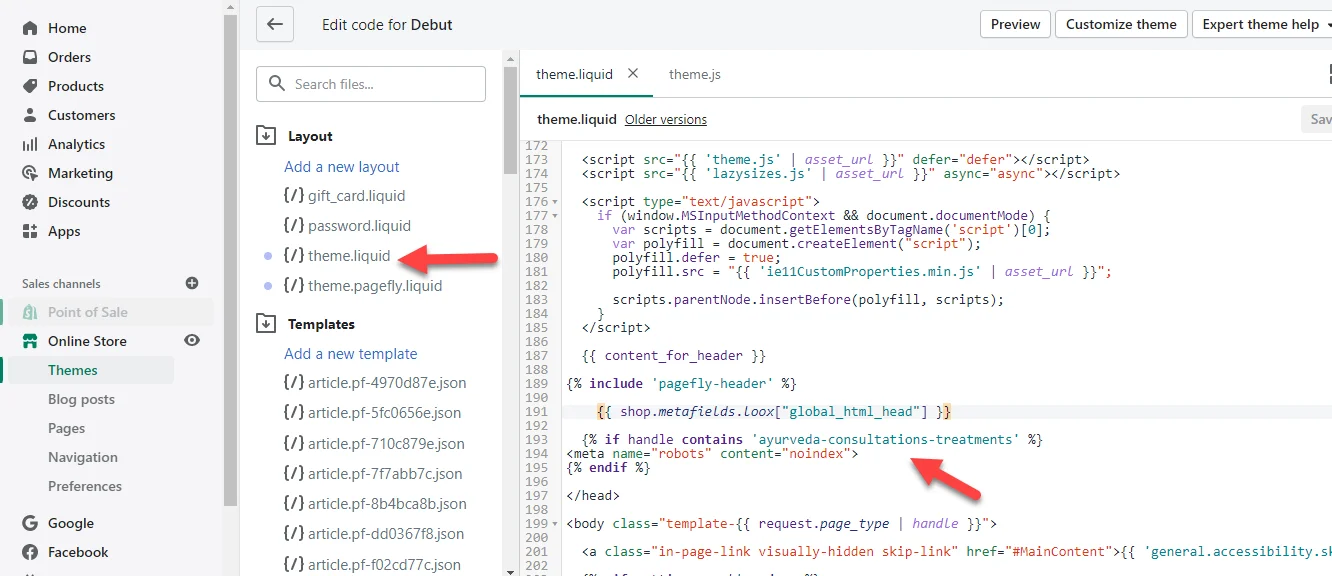
Task: Click line 187 content_for_header code
Action: (674, 355)
